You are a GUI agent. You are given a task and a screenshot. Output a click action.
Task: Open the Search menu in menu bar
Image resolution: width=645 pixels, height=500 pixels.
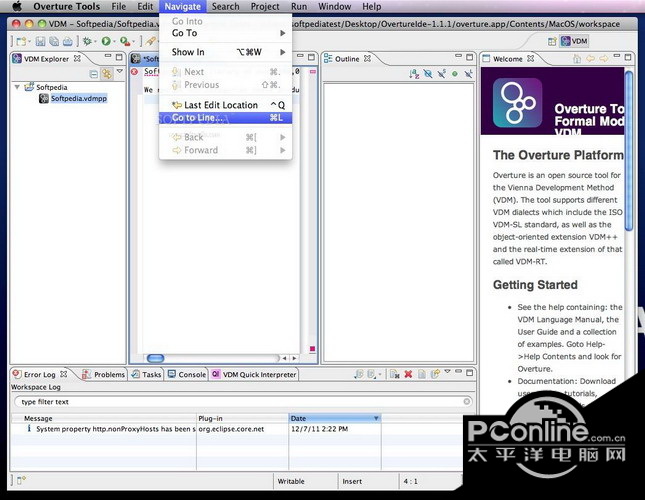pos(225,7)
